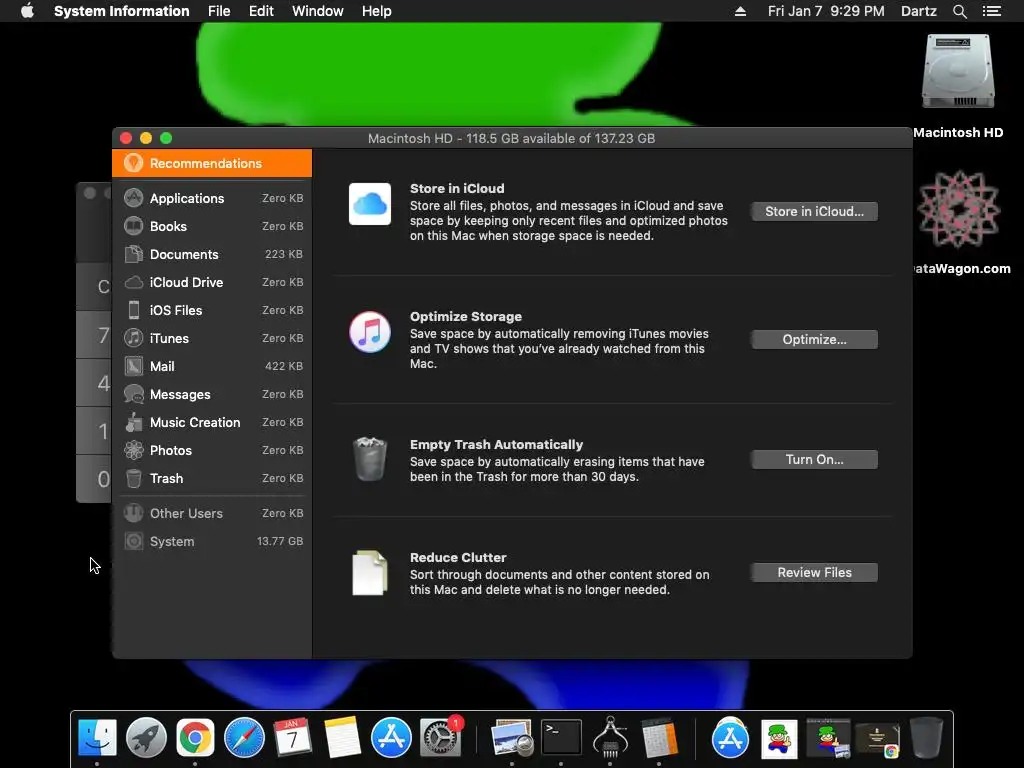This screenshot has width=1024, height=768.
Task: Click the 223 KB Documents size value
Action: click(283, 254)
